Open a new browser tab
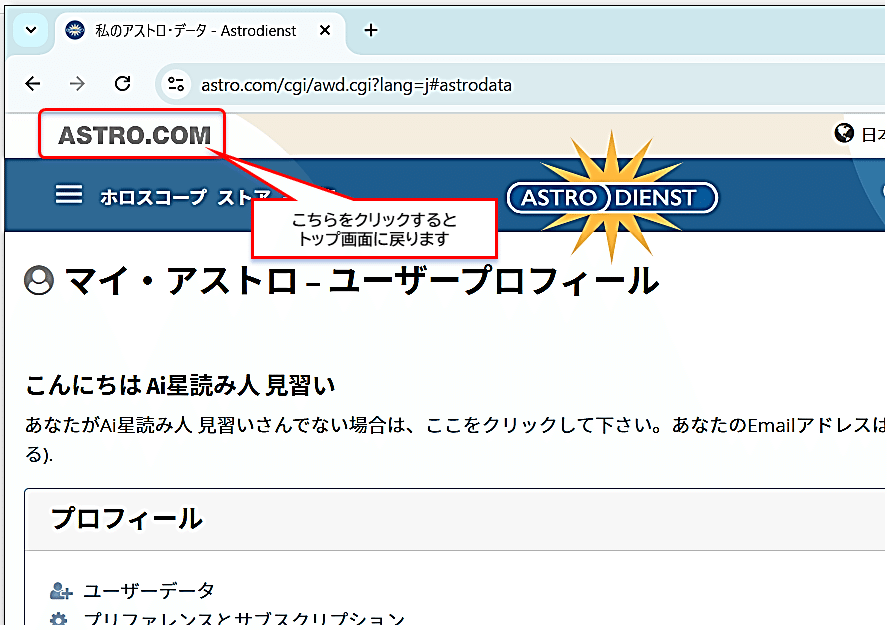The height and width of the screenshot is (630, 887). click(371, 31)
